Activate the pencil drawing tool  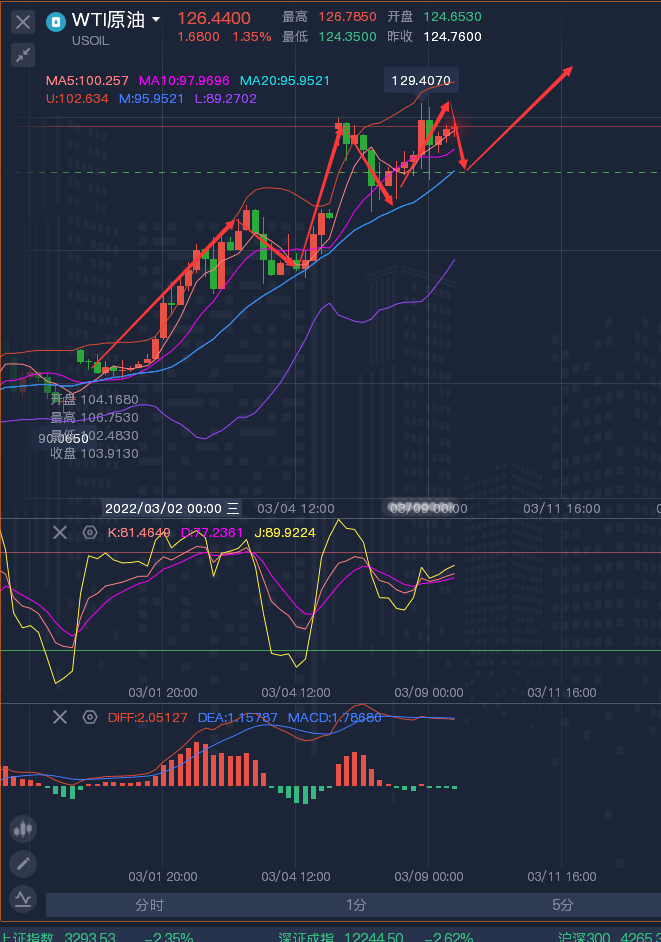pyautogui.click(x=23, y=864)
